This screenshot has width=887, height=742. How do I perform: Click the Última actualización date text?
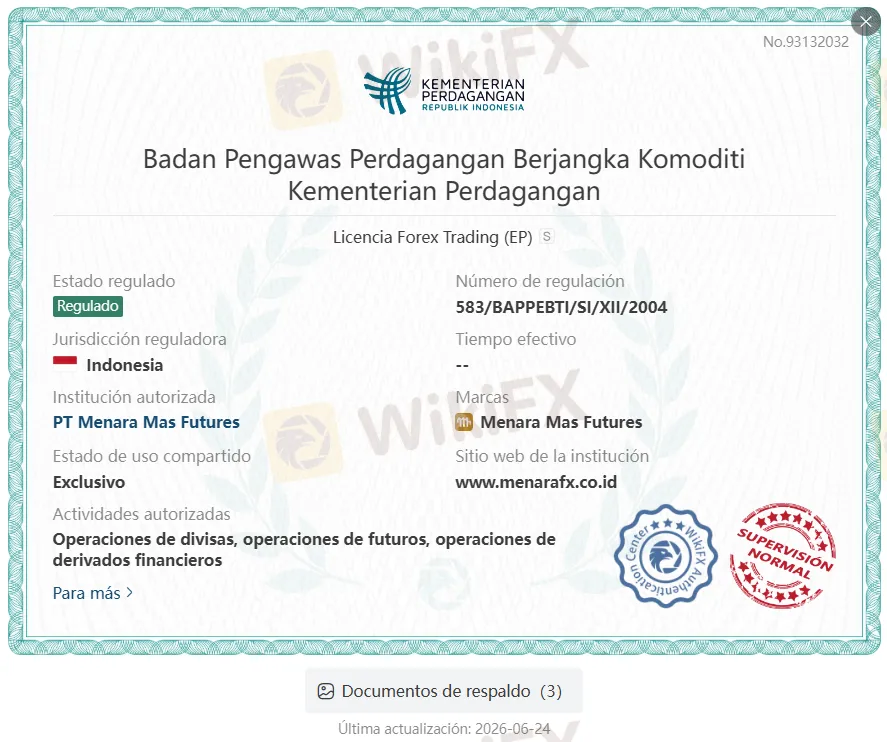click(x=444, y=728)
